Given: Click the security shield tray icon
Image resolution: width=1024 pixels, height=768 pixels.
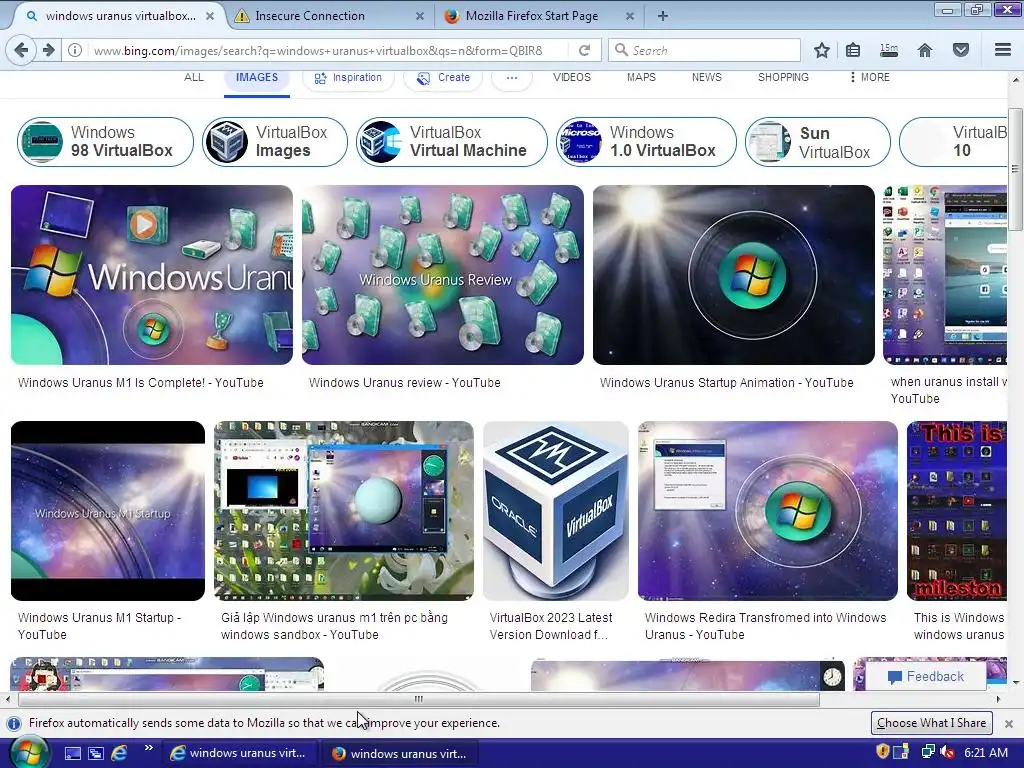Looking at the screenshot, I should (x=882, y=752).
